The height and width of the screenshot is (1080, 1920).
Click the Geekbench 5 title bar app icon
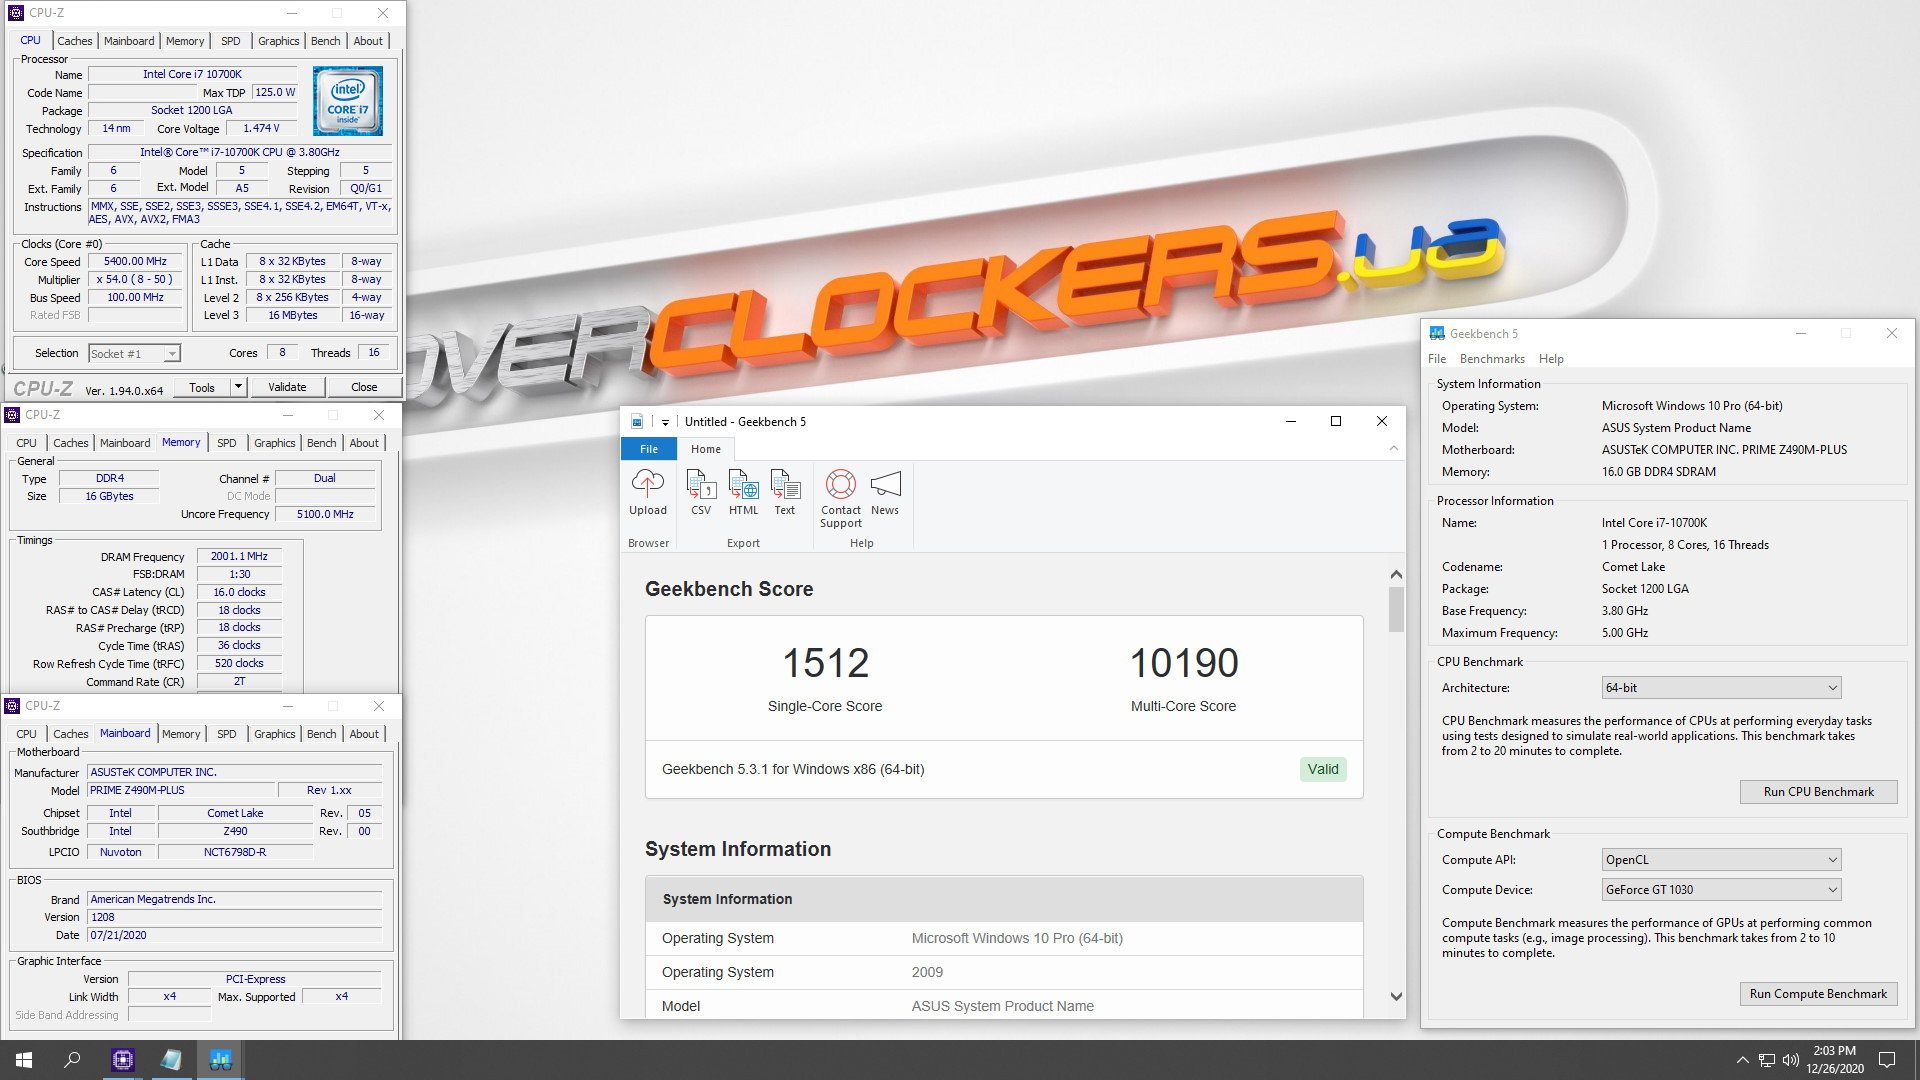1437,334
